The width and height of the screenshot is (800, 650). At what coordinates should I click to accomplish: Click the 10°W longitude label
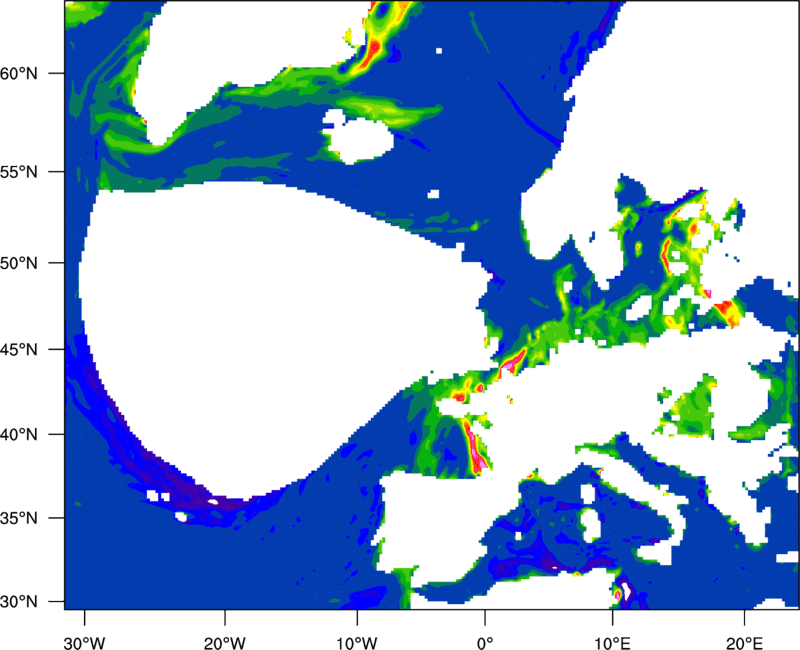(357, 643)
